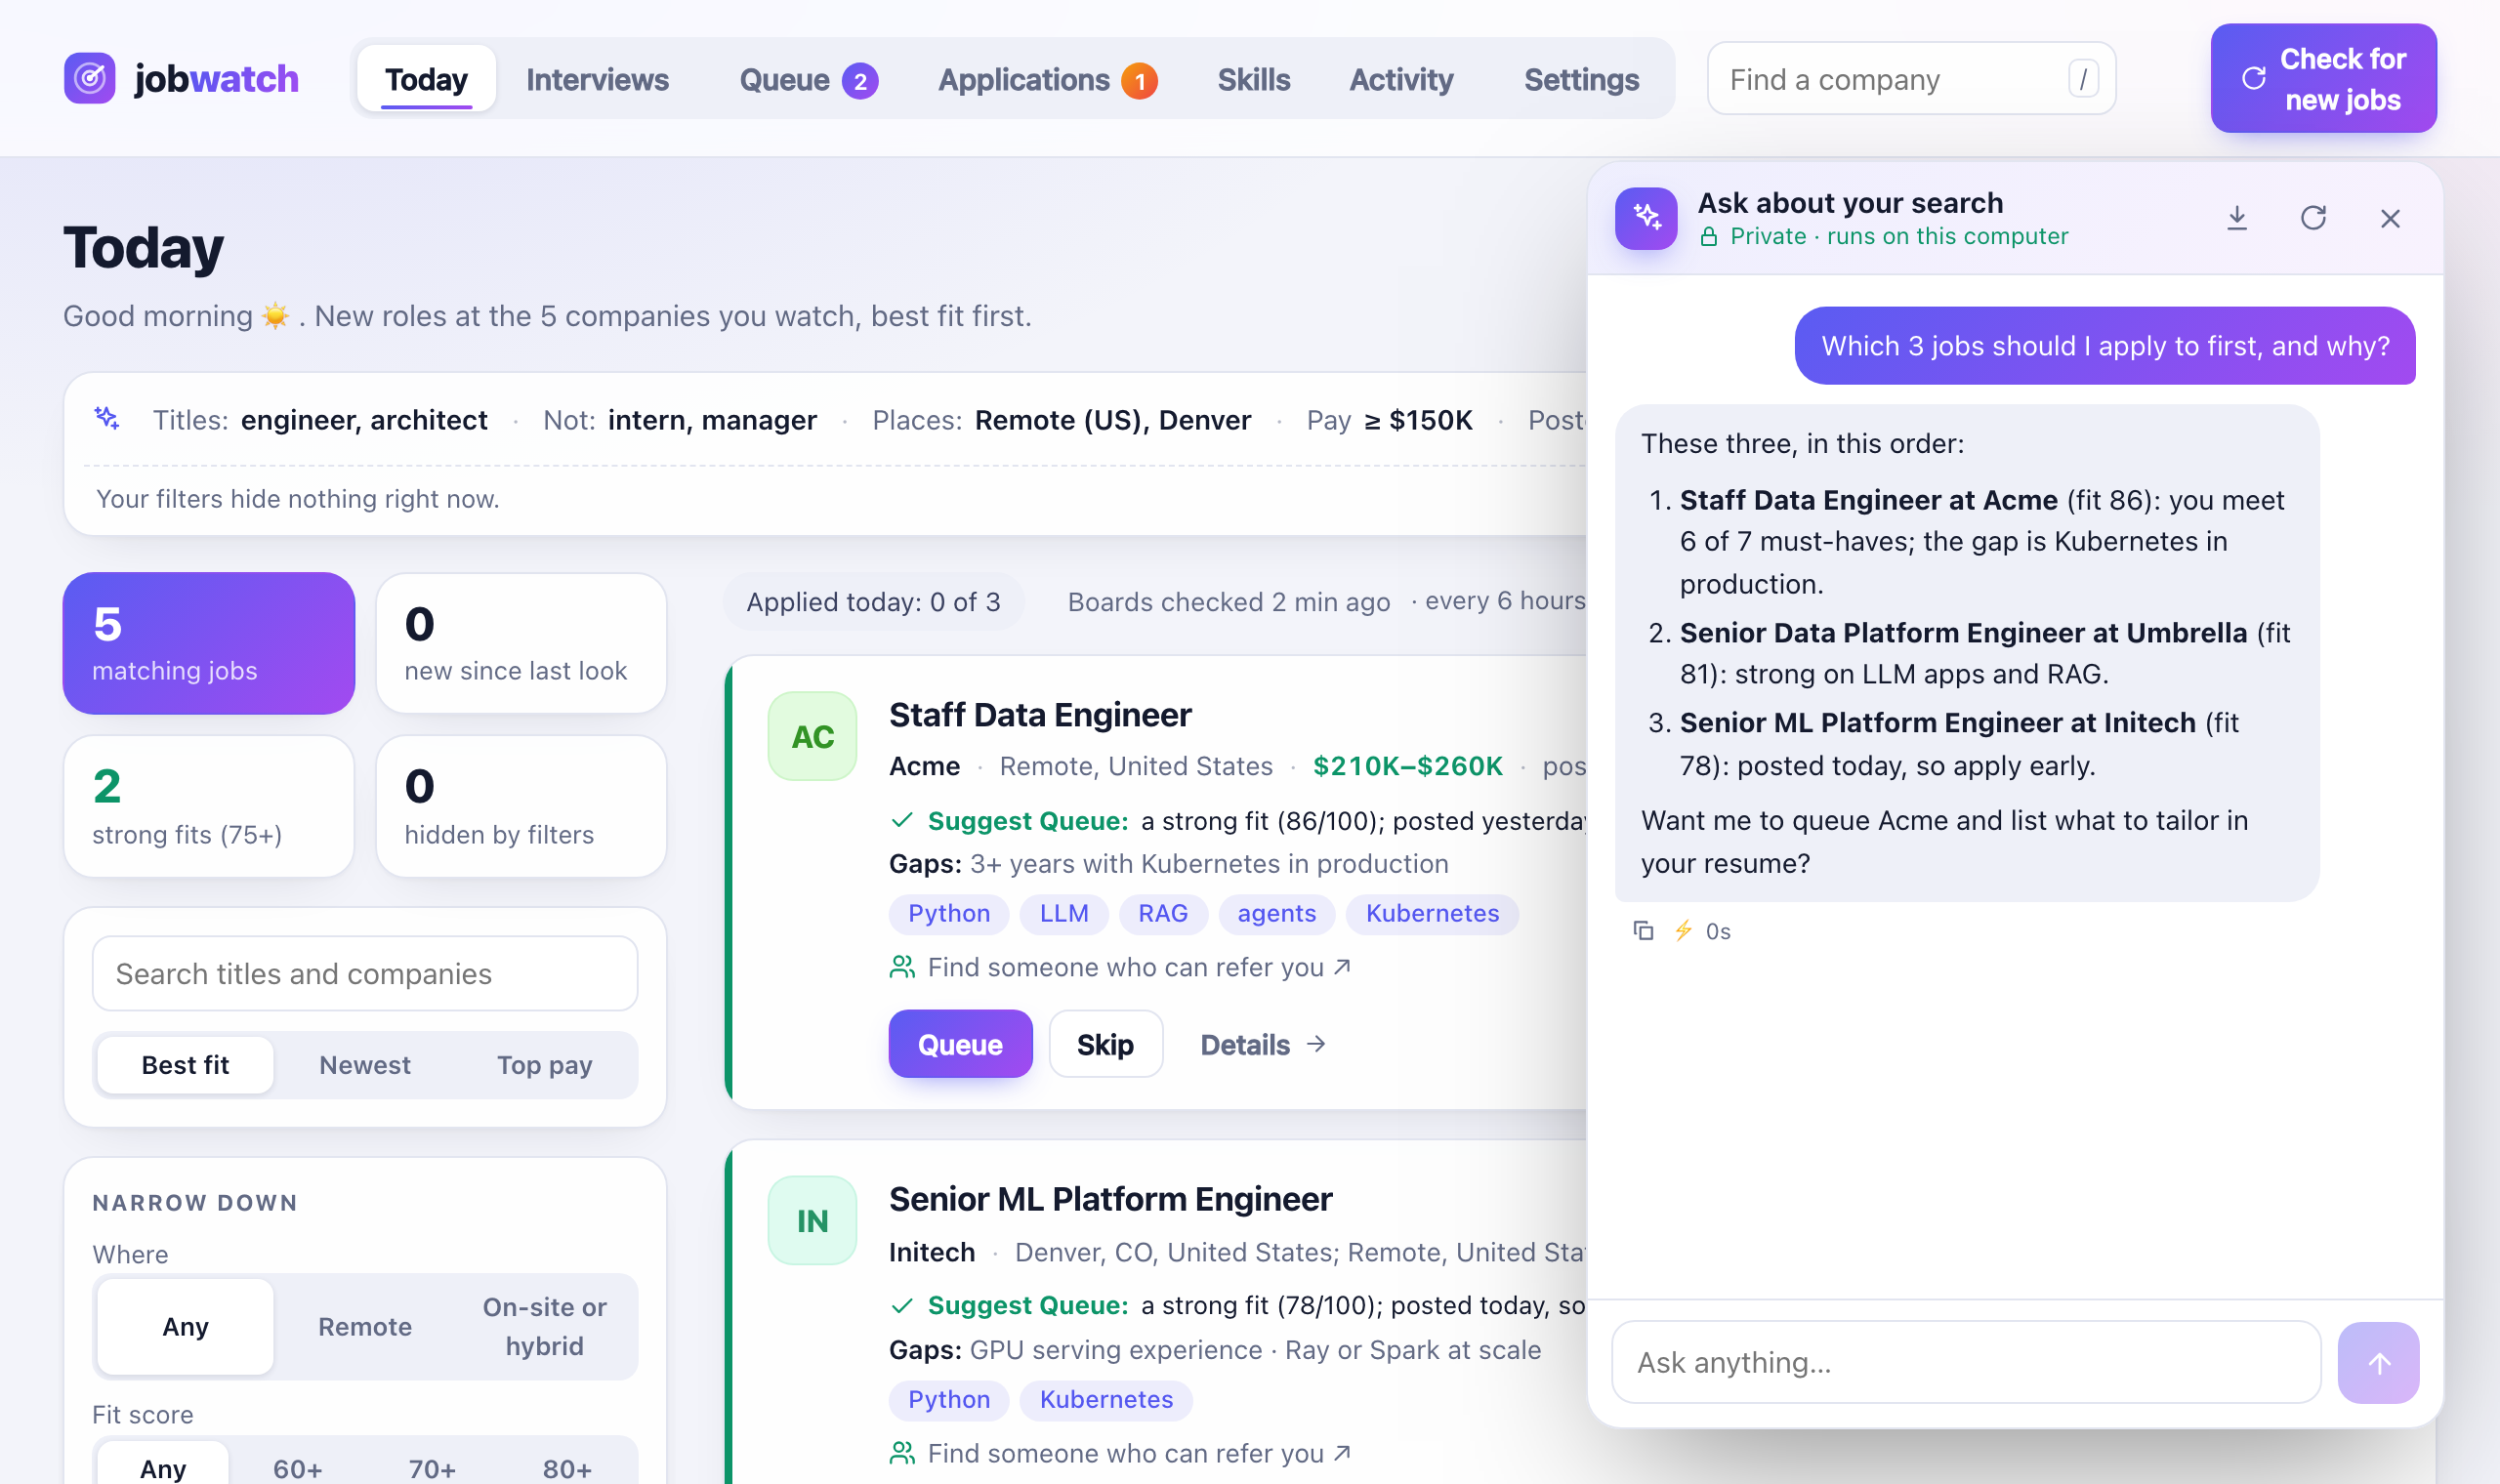Click the Search titles and companies field
The image size is (2500, 1484).
tap(365, 973)
